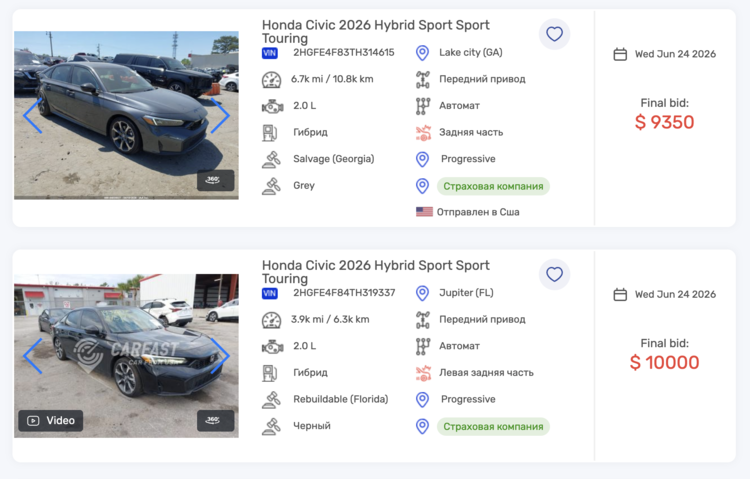This screenshot has width=750, height=479.
Task: Click final bid price $ 9350
Action: (x=664, y=122)
